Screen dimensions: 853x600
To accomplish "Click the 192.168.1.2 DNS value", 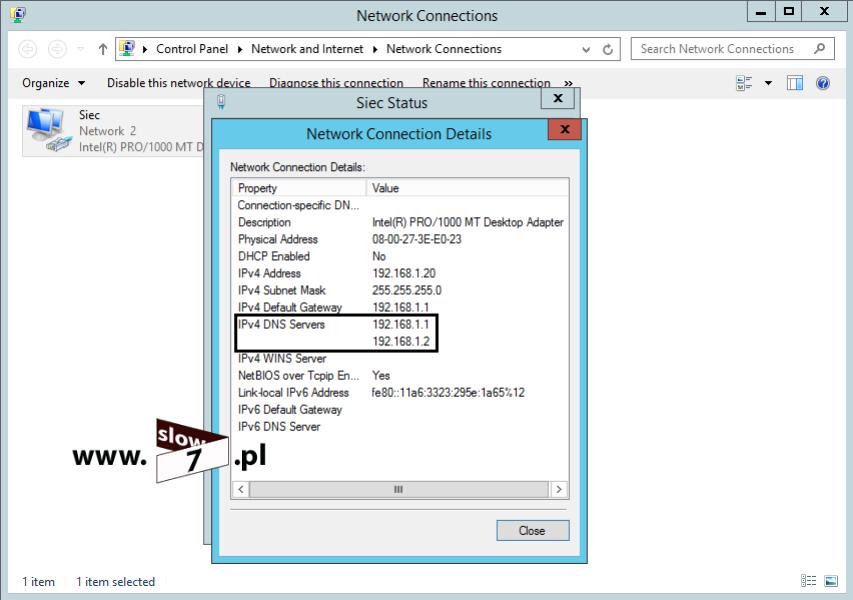I will (x=401, y=341).
